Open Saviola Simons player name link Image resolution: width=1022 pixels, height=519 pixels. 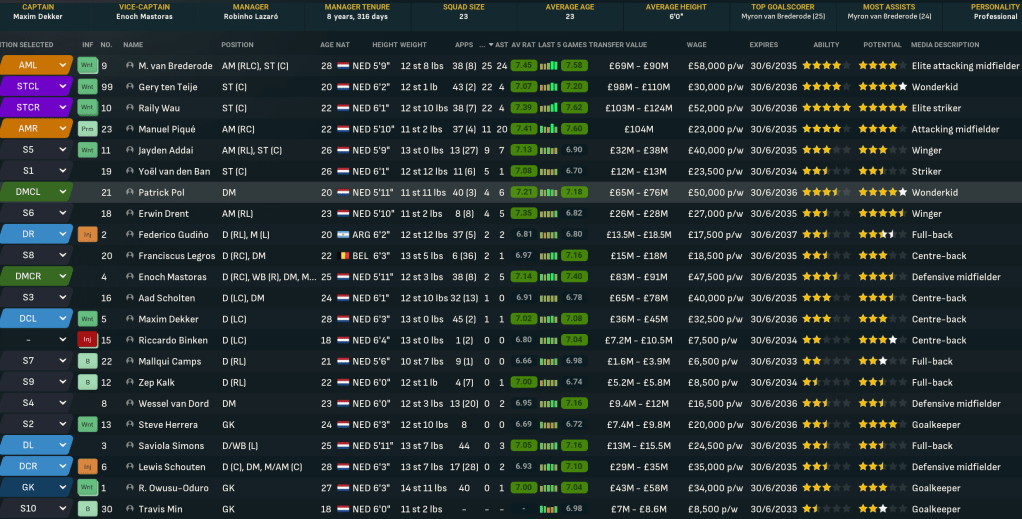click(x=172, y=446)
